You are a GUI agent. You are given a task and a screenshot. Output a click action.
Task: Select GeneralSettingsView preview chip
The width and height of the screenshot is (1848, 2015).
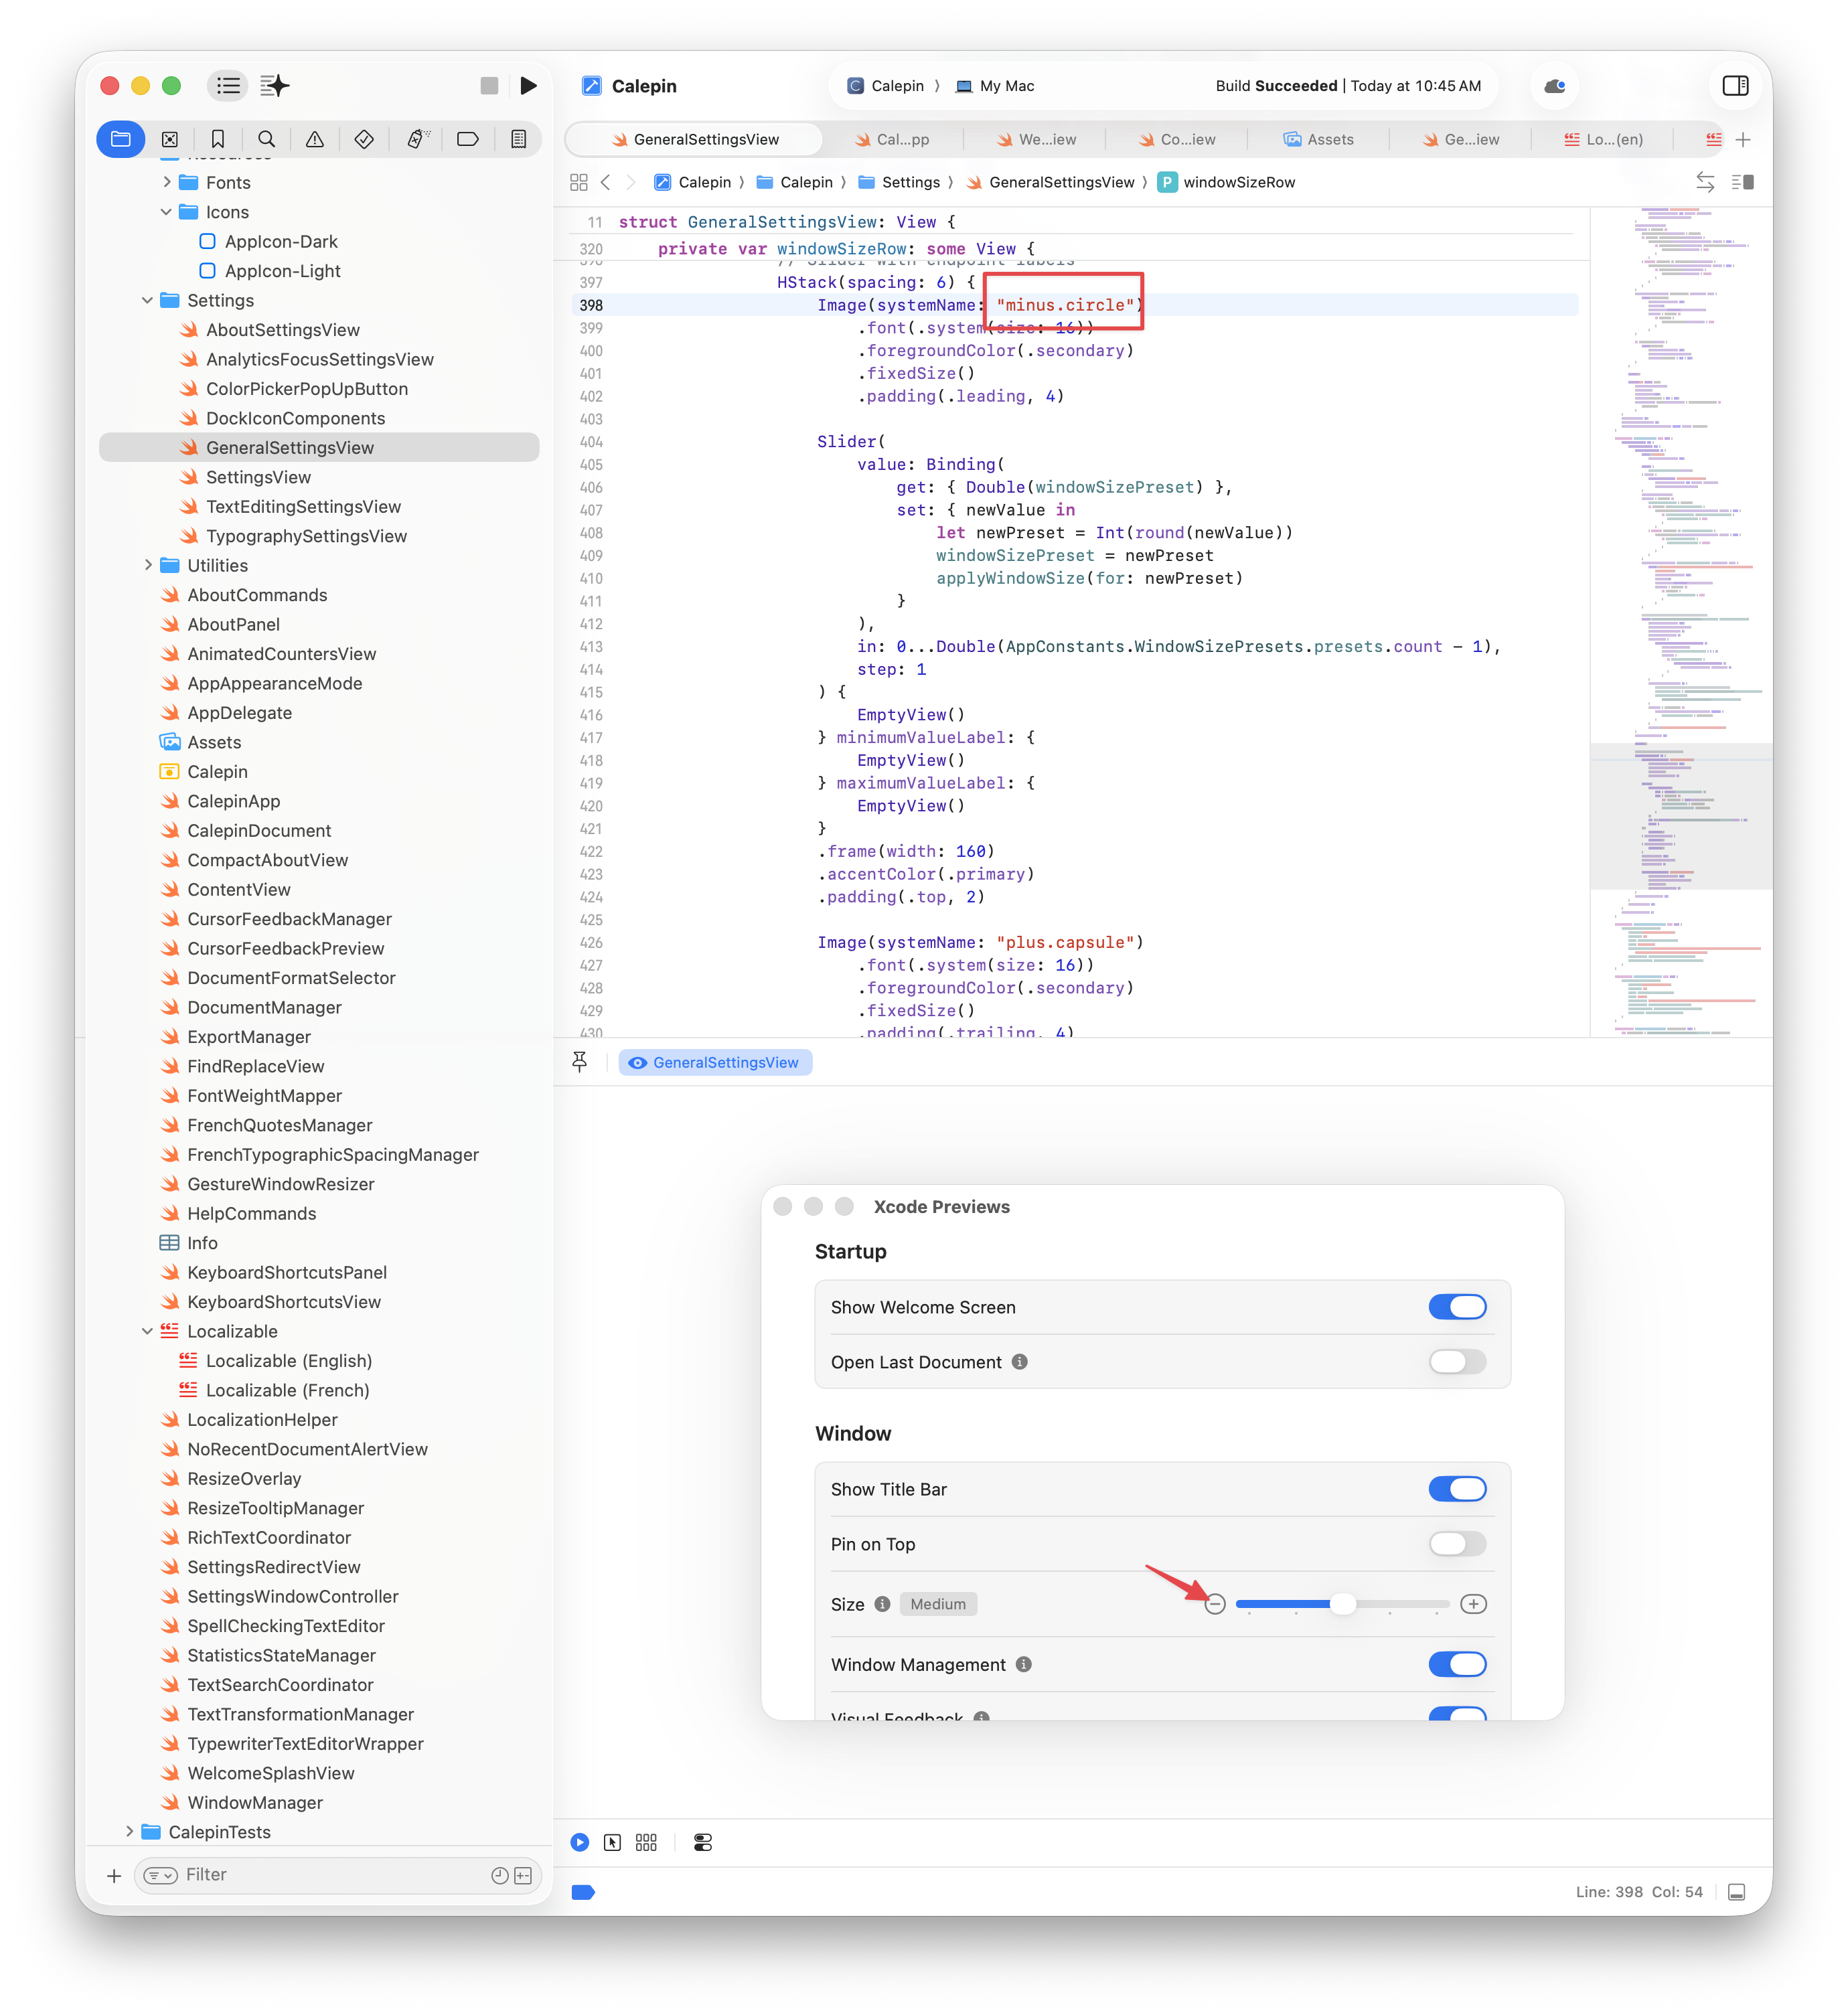[x=715, y=1062]
